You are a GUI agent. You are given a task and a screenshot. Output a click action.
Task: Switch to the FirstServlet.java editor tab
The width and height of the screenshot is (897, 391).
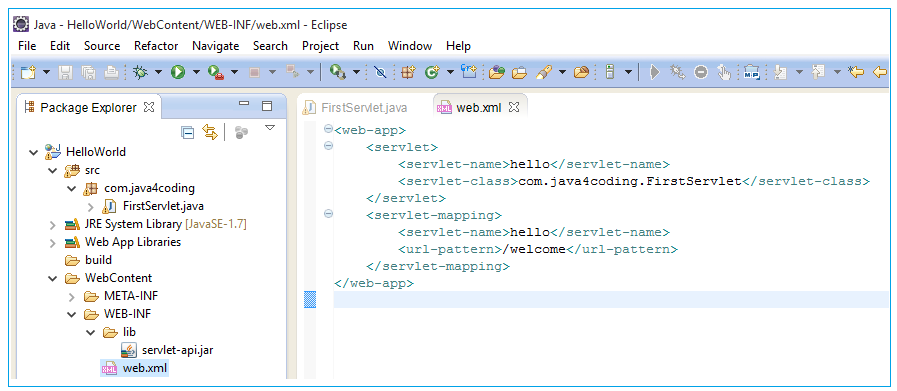click(x=355, y=108)
